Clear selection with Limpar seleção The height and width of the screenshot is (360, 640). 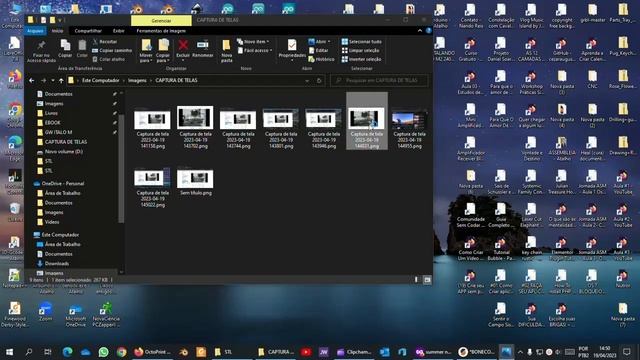coord(360,51)
